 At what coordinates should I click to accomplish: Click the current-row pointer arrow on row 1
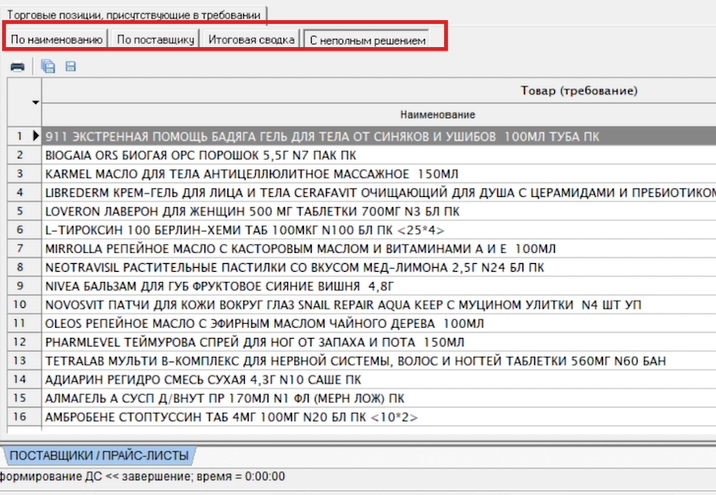coord(36,136)
